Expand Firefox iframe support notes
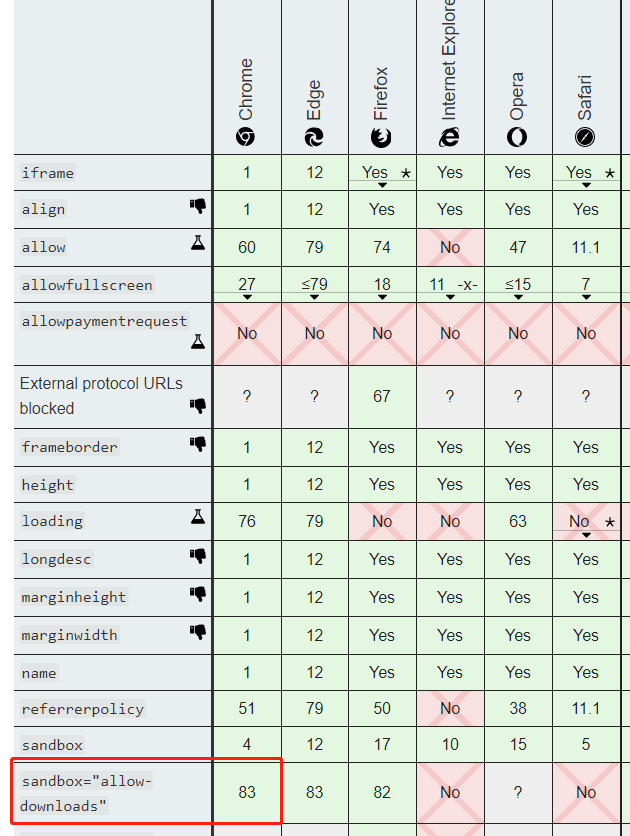 (x=382, y=184)
